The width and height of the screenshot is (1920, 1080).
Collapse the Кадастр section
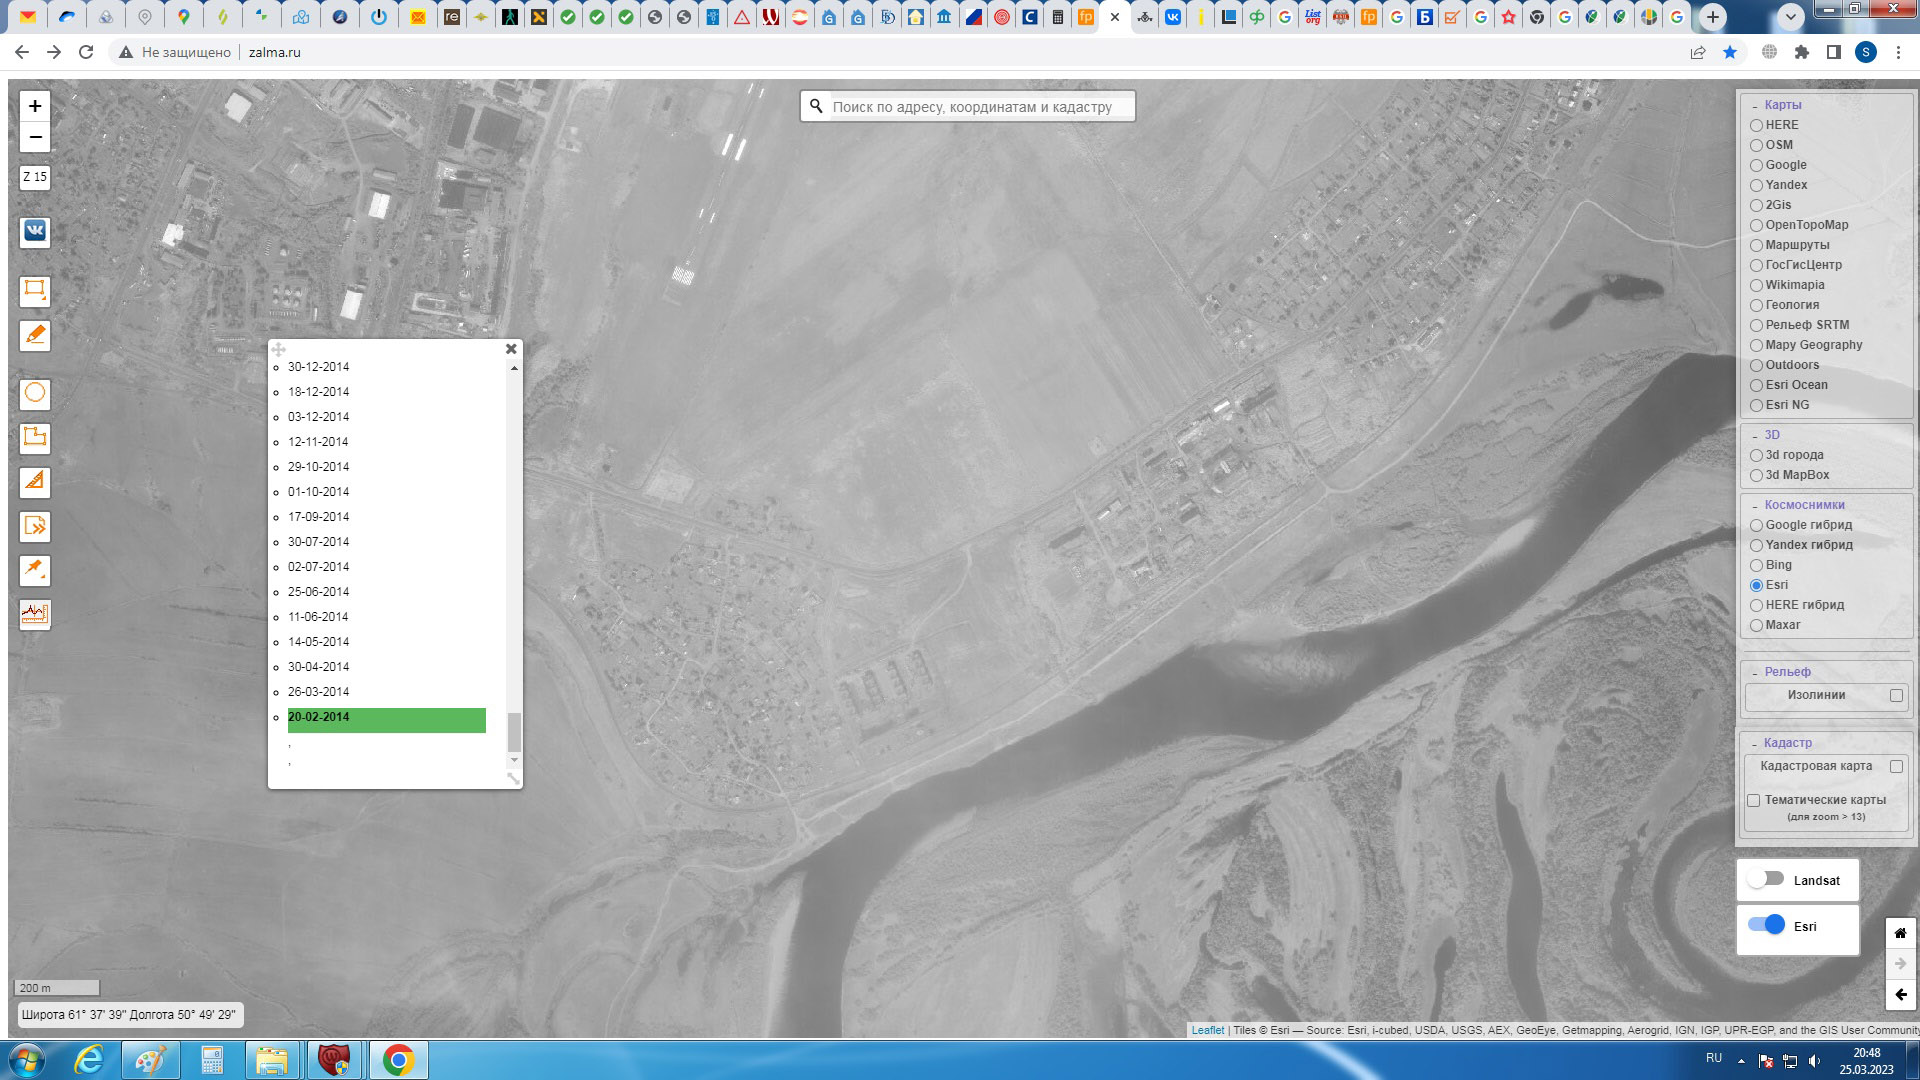point(1786,743)
